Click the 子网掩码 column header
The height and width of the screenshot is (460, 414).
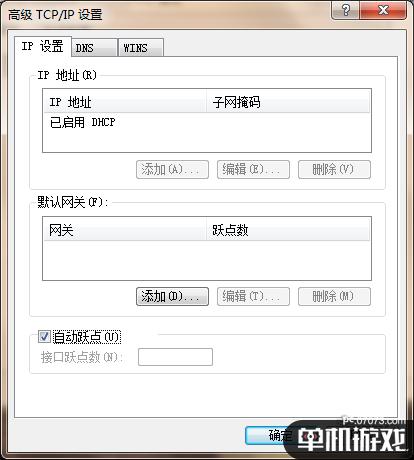tap(288, 102)
